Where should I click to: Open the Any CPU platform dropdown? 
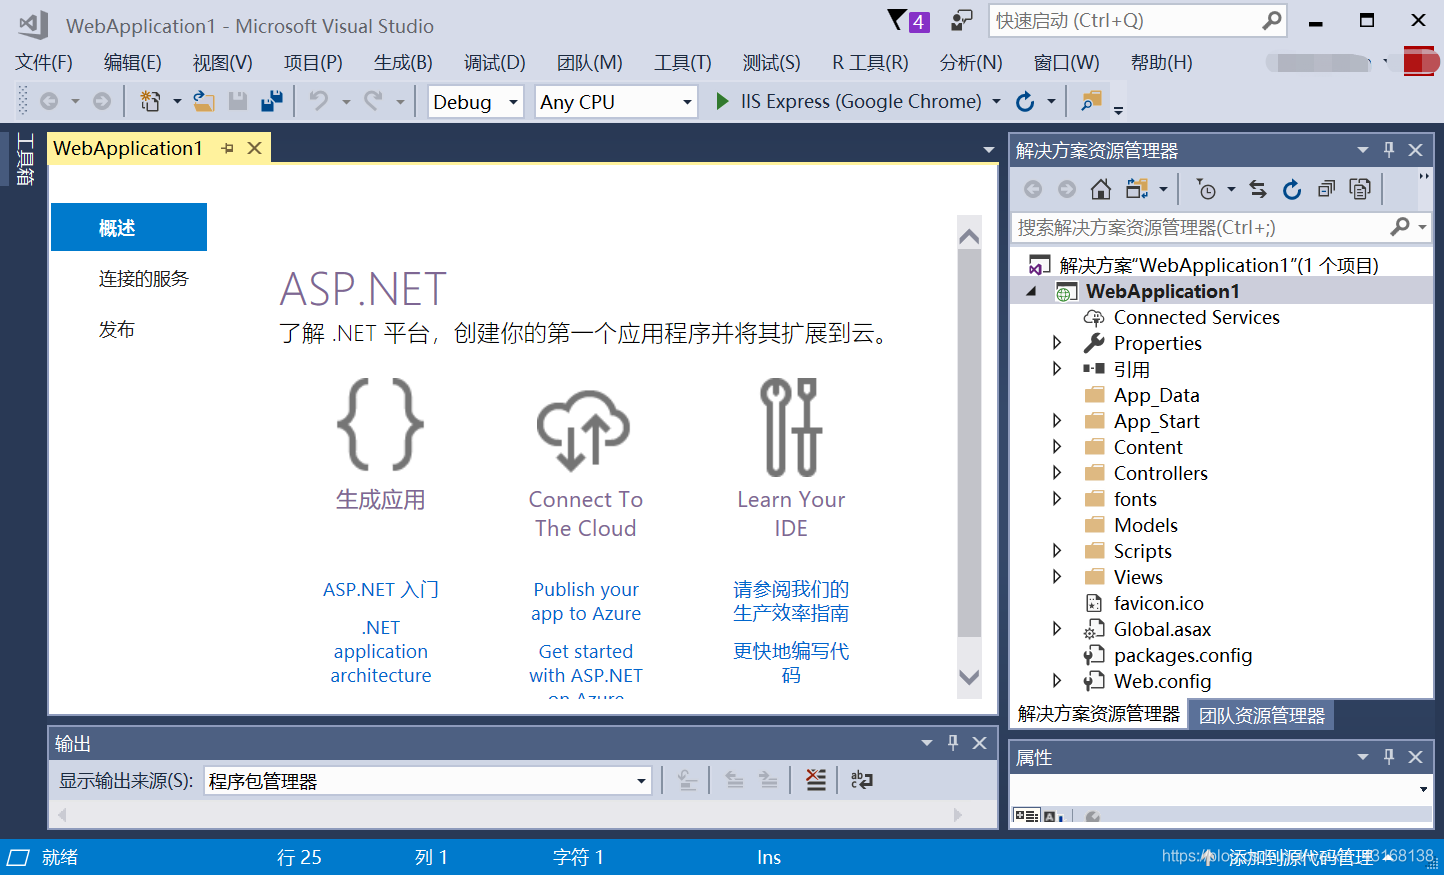[687, 102]
